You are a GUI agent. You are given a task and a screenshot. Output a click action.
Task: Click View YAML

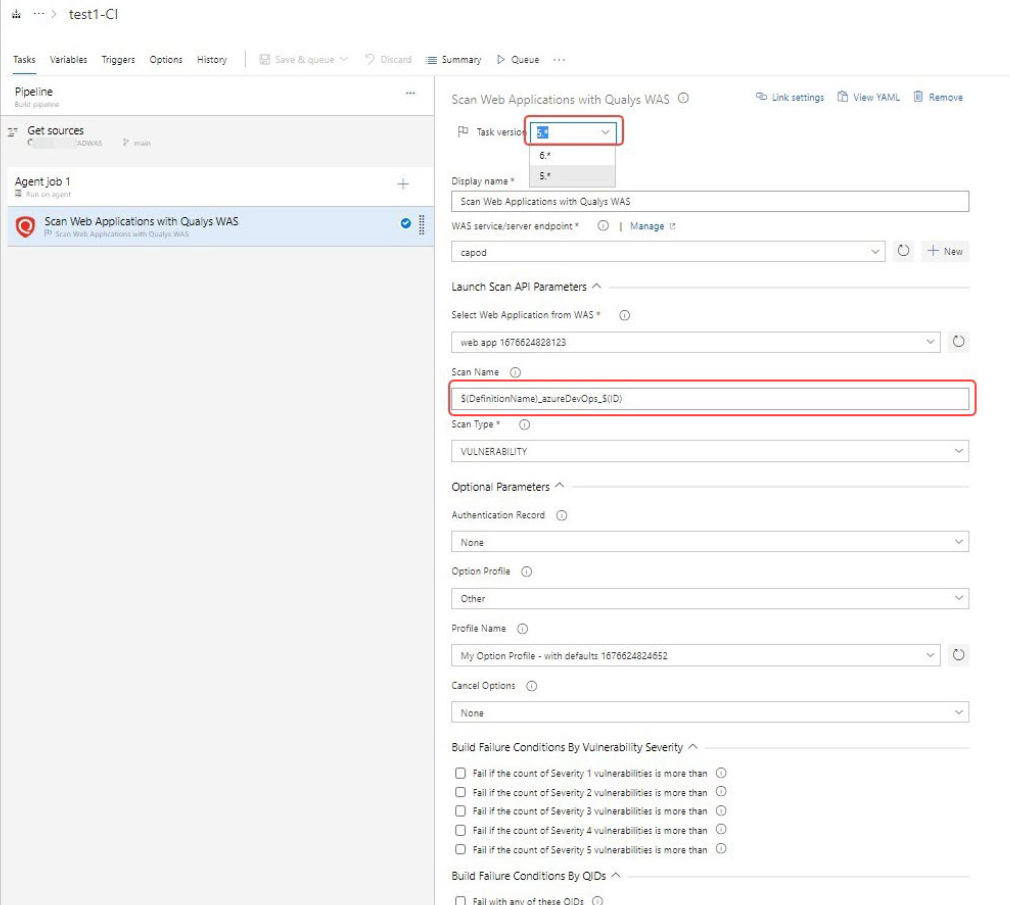[x=868, y=97]
